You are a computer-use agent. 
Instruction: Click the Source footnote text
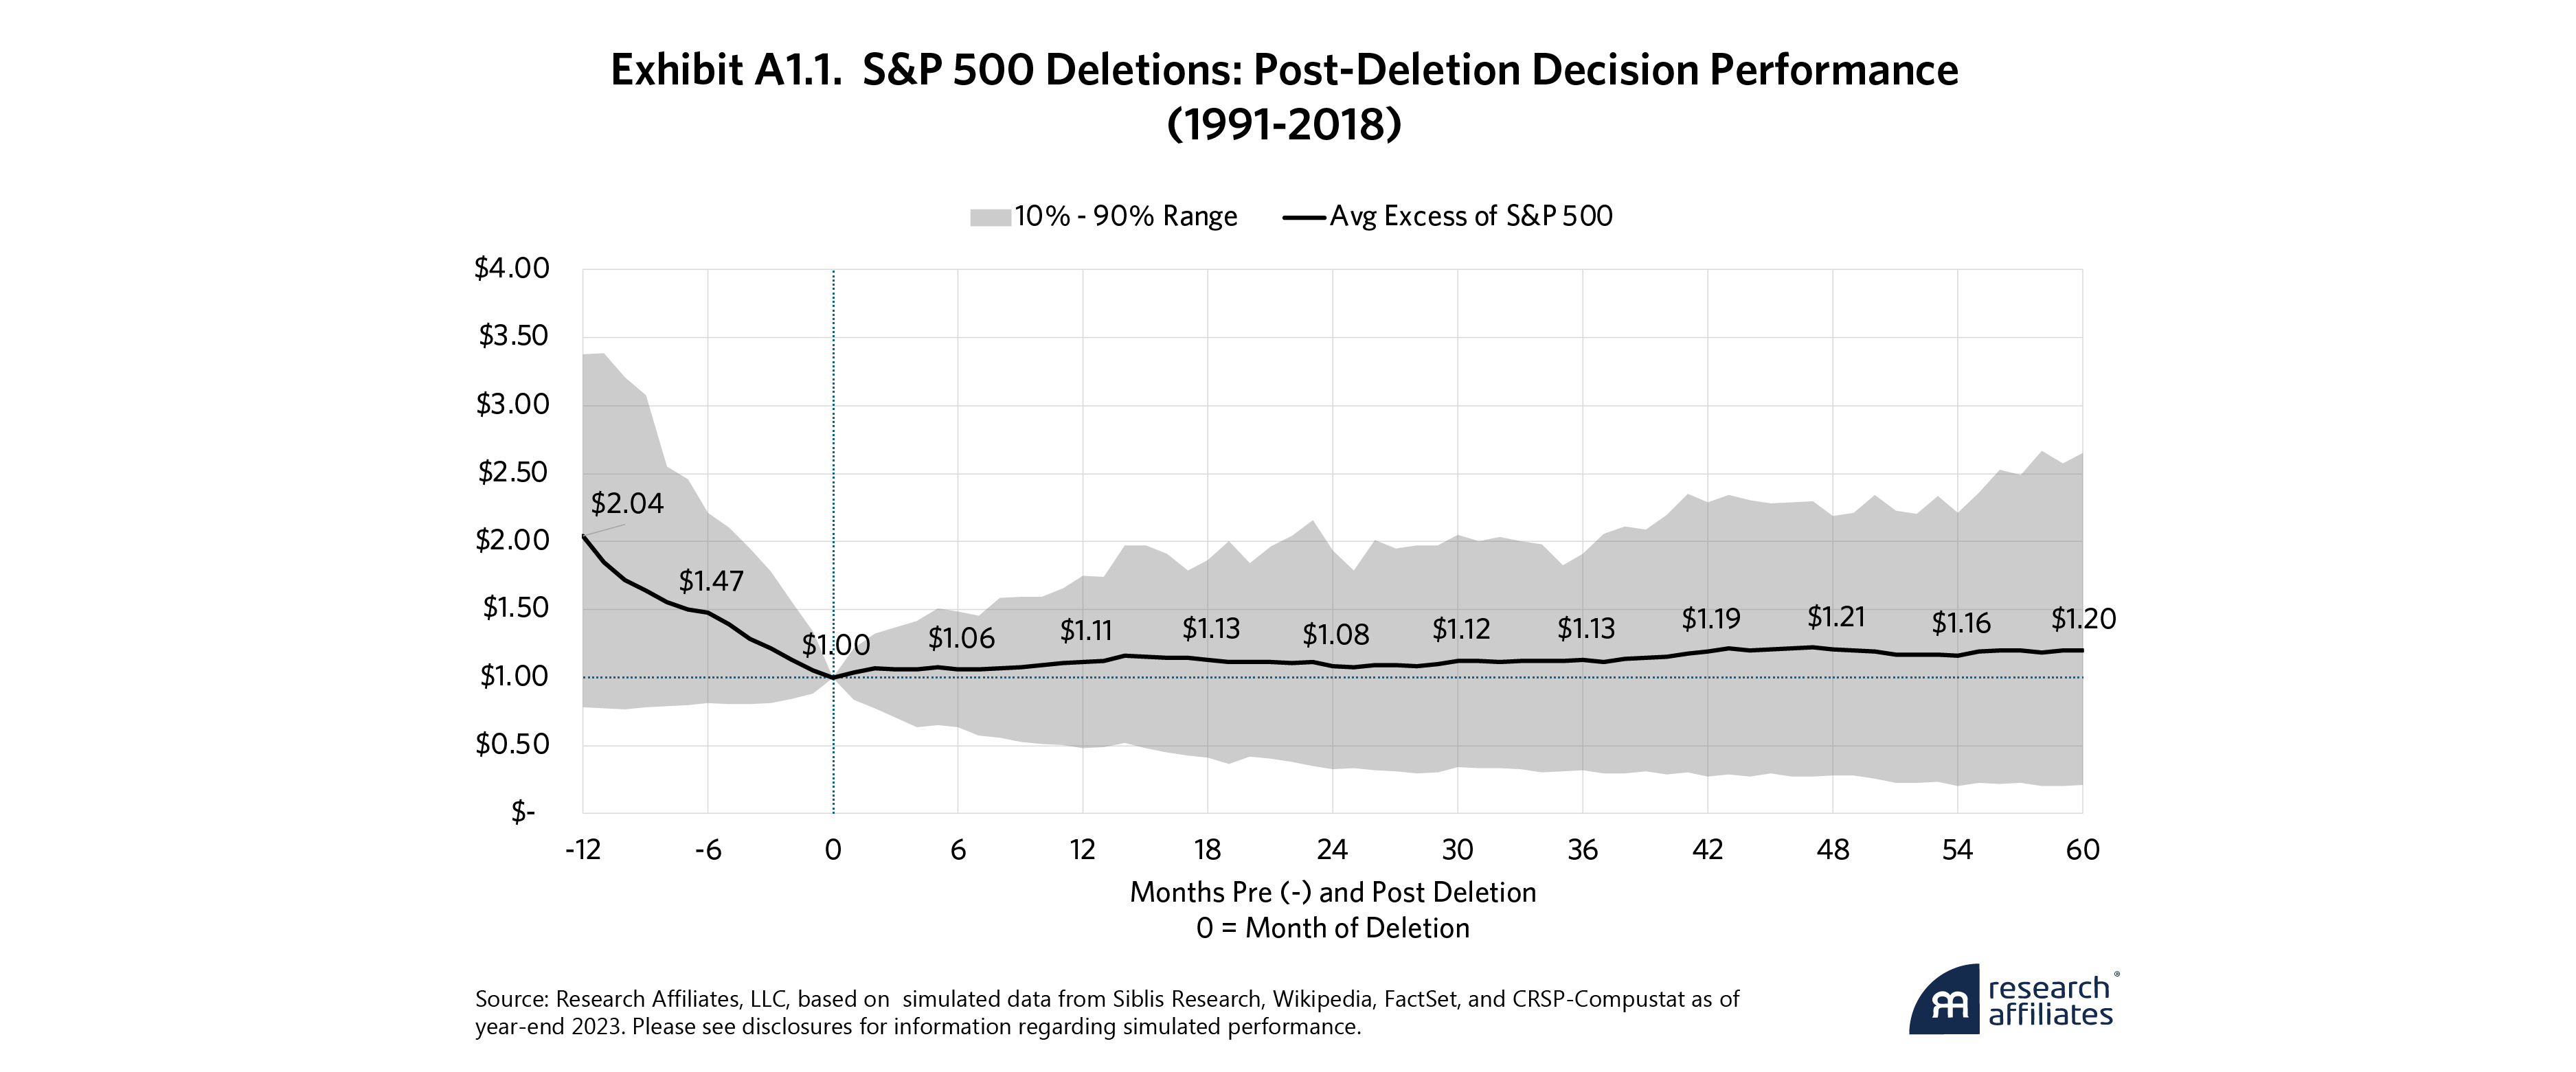(1106, 1012)
